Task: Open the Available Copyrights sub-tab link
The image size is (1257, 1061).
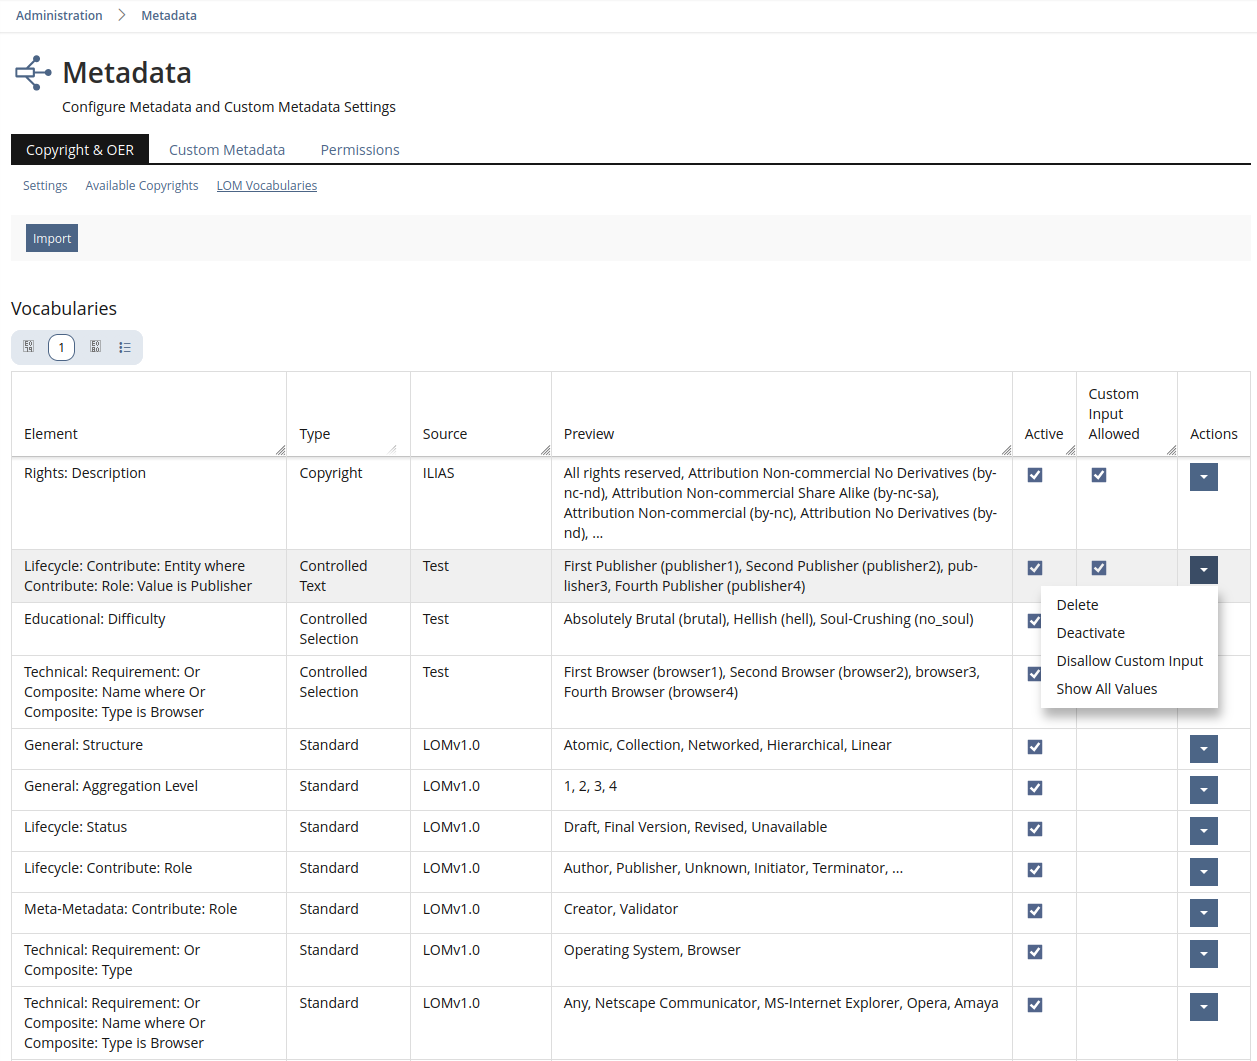Action: coord(142,186)
